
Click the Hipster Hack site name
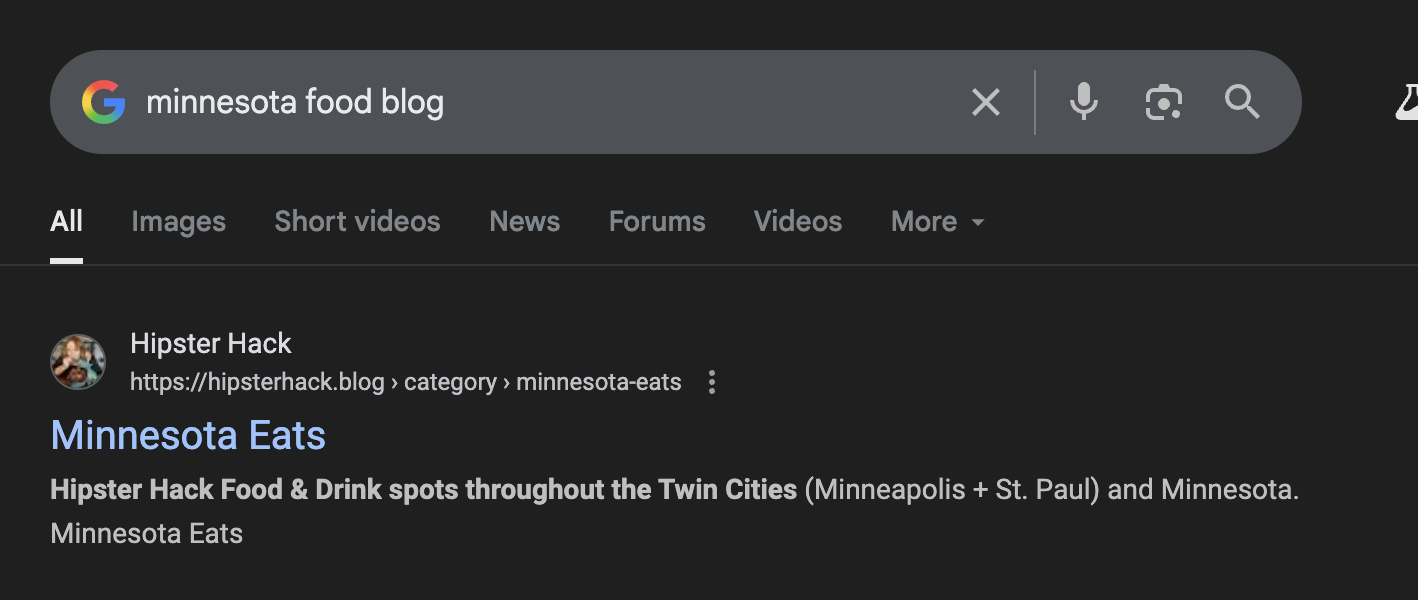[211, 343]
